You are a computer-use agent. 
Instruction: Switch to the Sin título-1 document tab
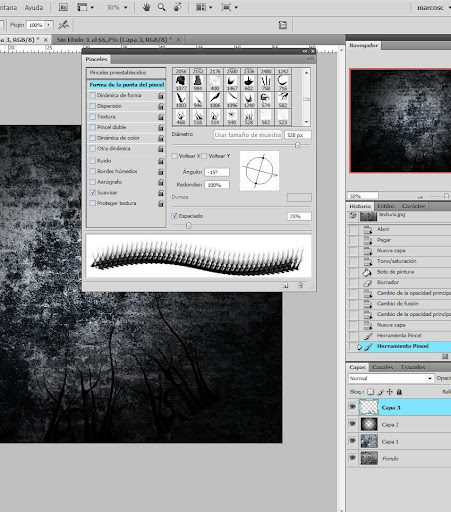(x=114, y=40)
